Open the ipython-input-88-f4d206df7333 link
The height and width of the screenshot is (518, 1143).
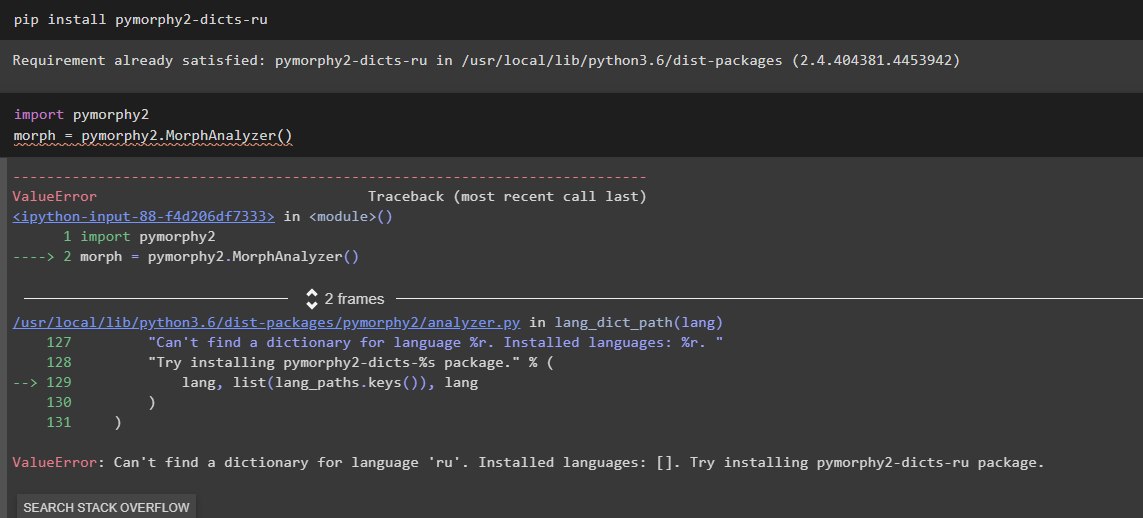(x=144, y=216)
